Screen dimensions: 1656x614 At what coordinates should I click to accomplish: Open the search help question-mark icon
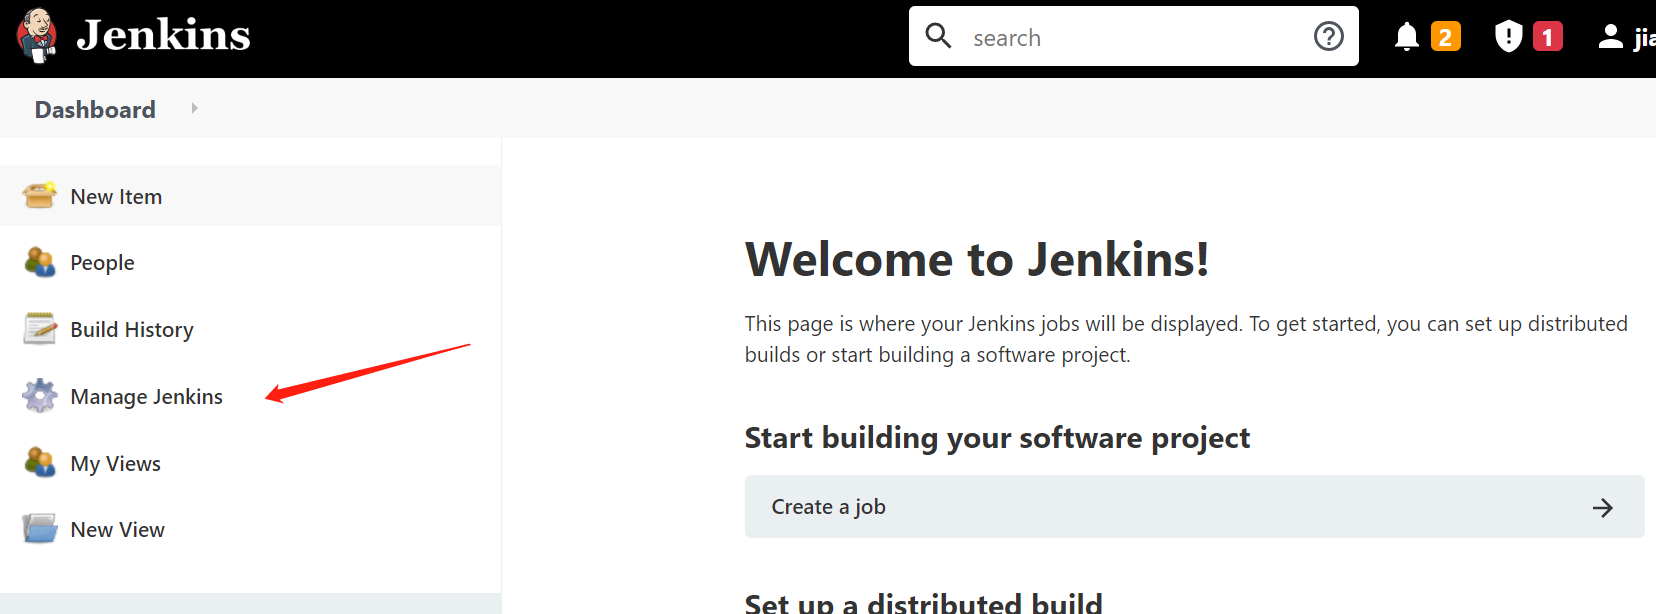click(1328, 36)
